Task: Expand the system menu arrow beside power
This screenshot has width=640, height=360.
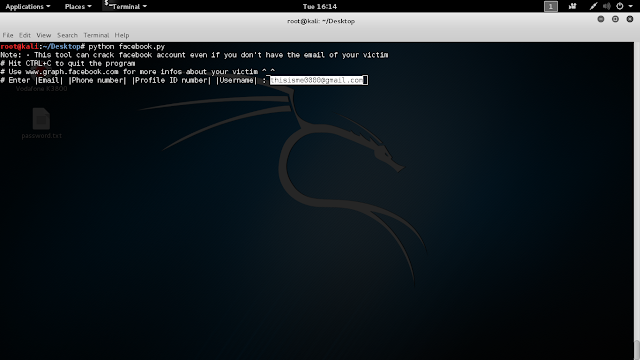Action: [630, 7]
